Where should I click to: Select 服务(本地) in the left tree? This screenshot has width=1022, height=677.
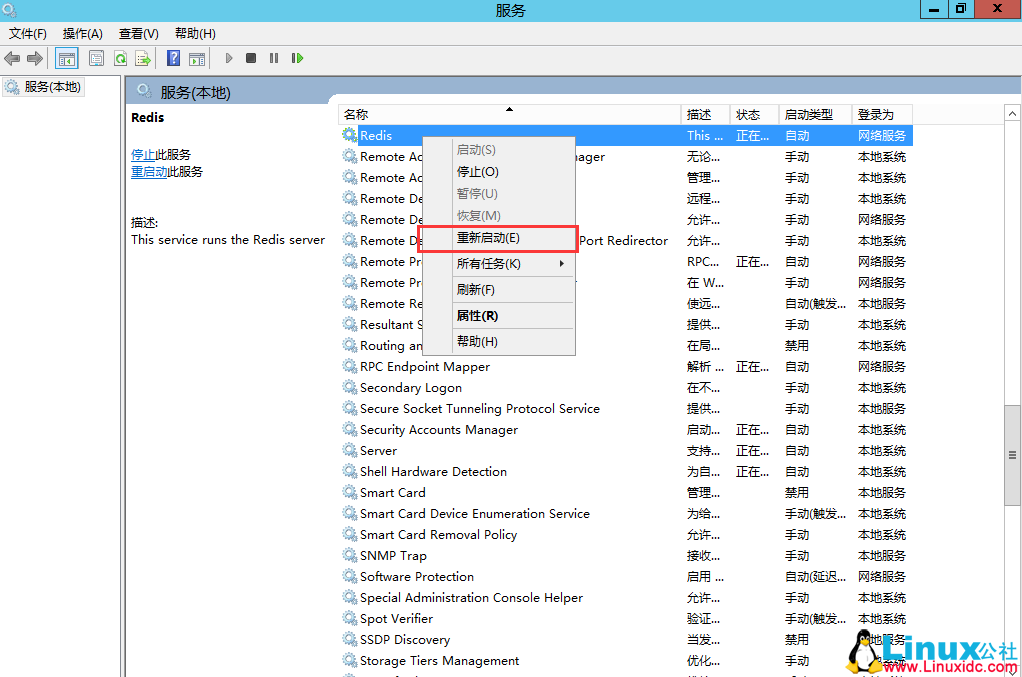coord(52,87)
